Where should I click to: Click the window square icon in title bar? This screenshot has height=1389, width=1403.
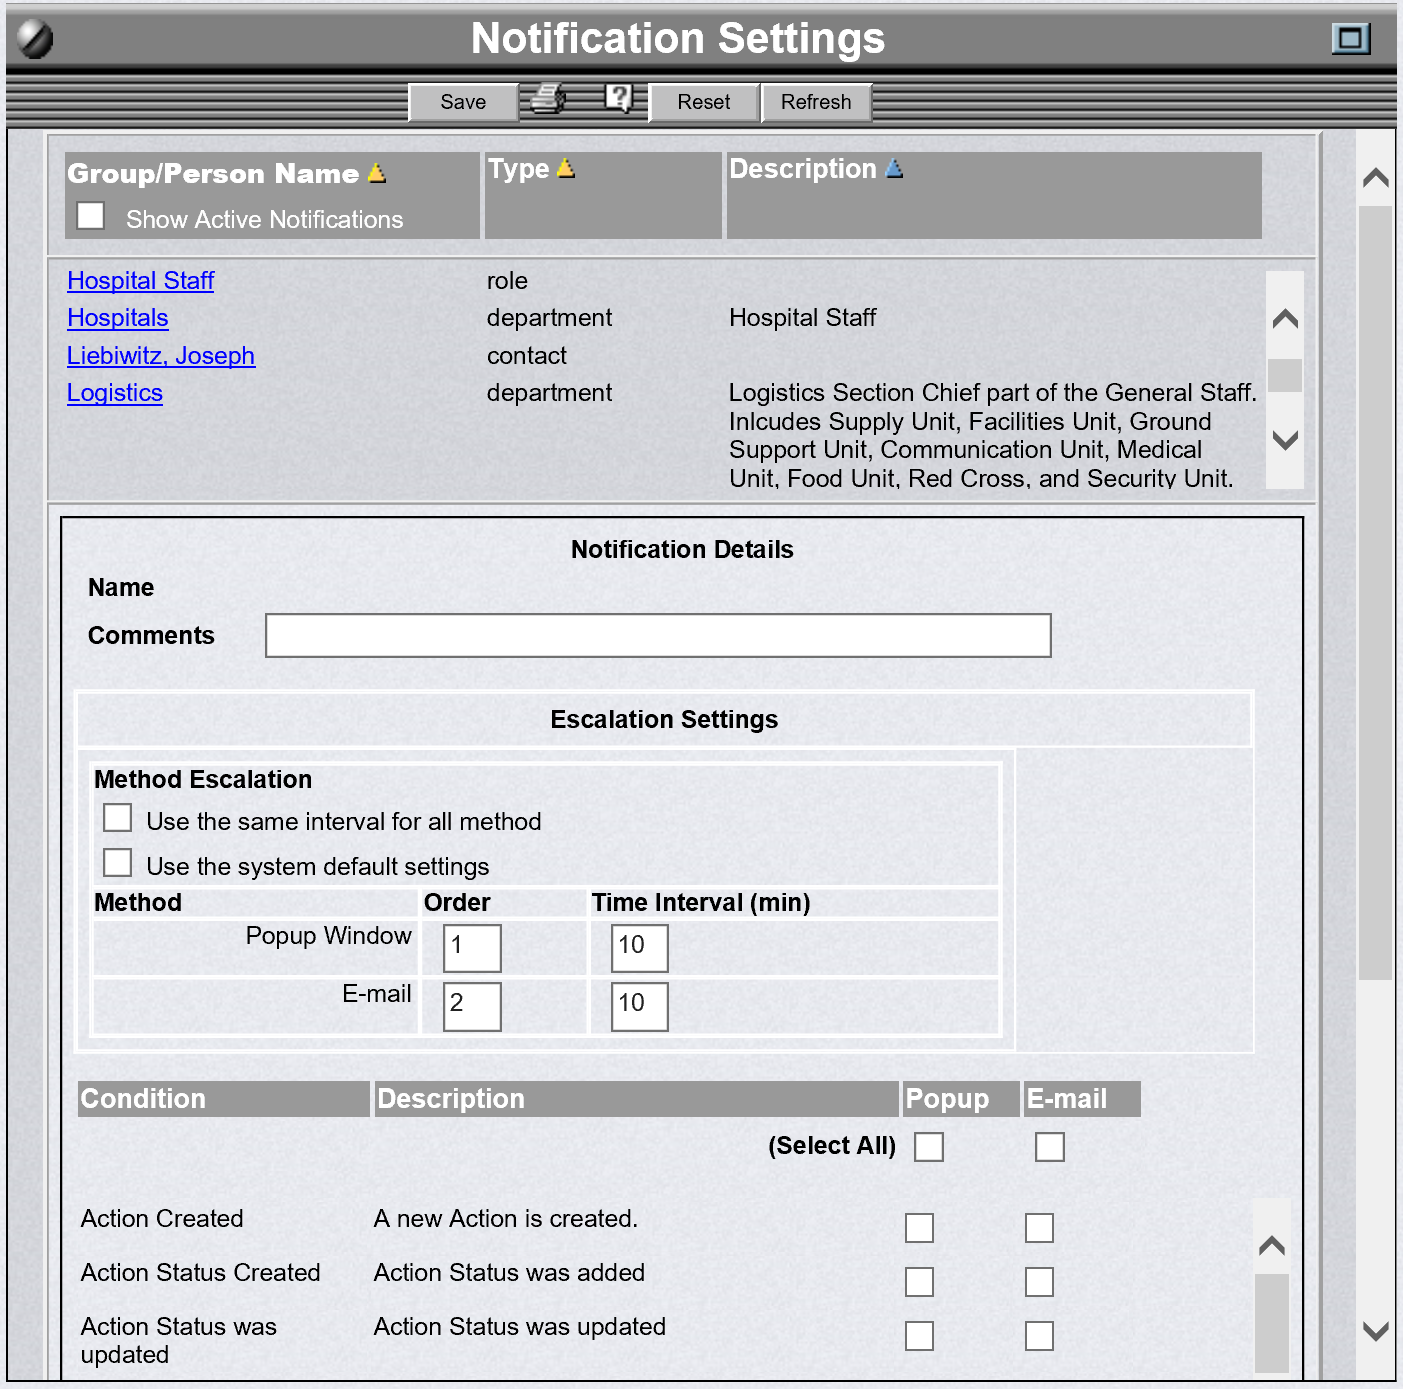pyautogui.click(x=1350, y=39)
